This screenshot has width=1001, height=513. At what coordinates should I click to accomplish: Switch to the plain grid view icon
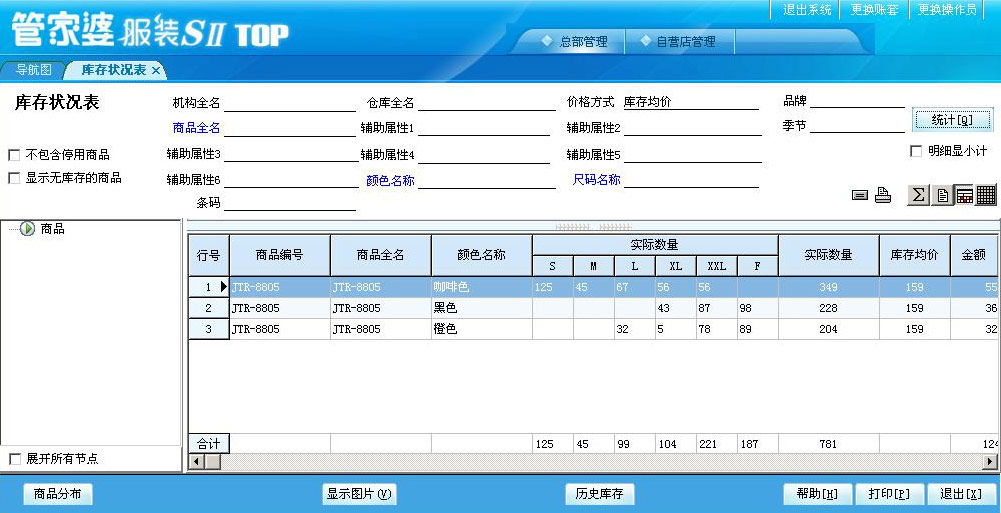(x=986, y=195)
